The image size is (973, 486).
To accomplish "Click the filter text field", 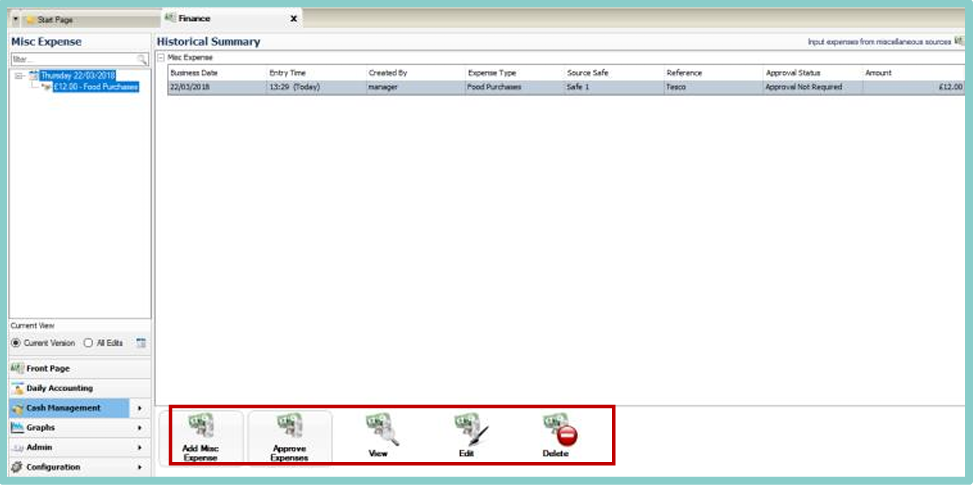I will (72, 60).
